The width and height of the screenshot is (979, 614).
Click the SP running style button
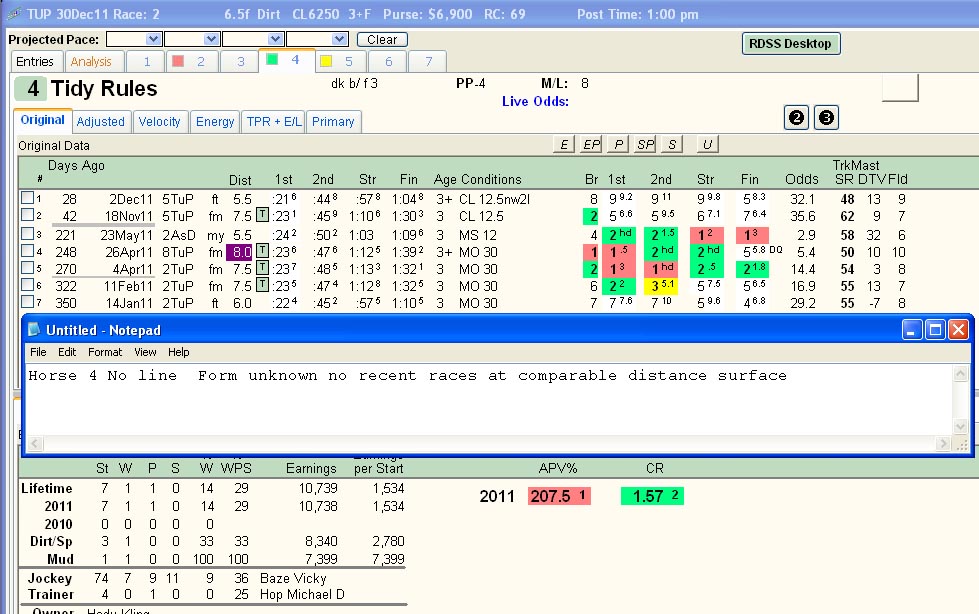click(645, 144)
